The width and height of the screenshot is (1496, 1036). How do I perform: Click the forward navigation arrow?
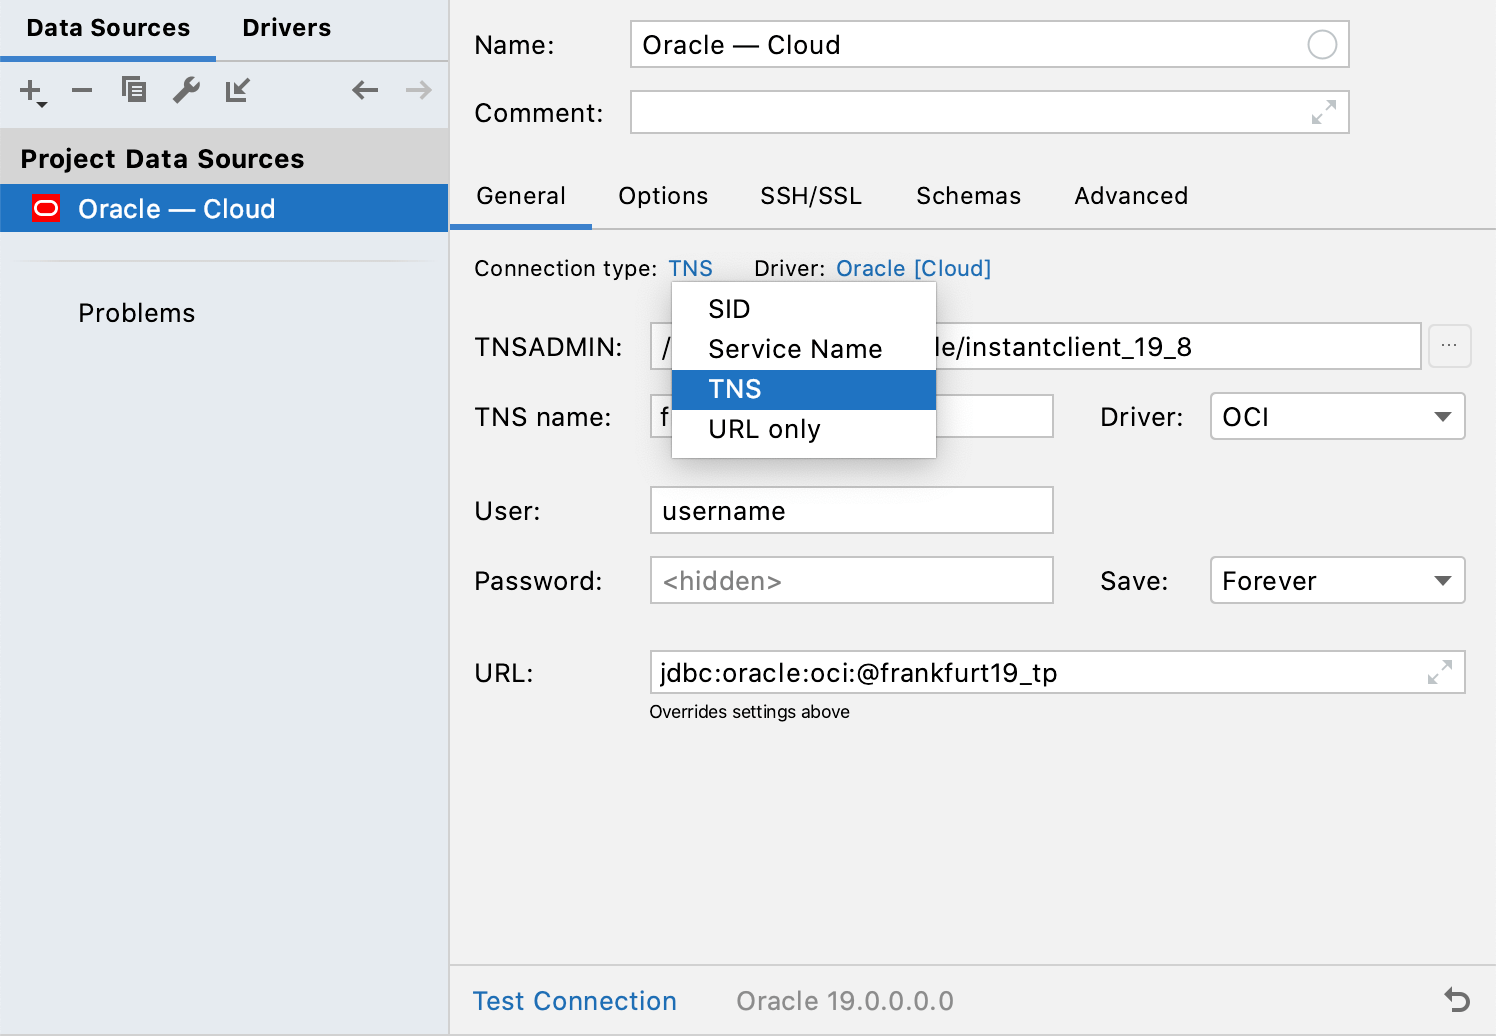click(x=417, y=90)
